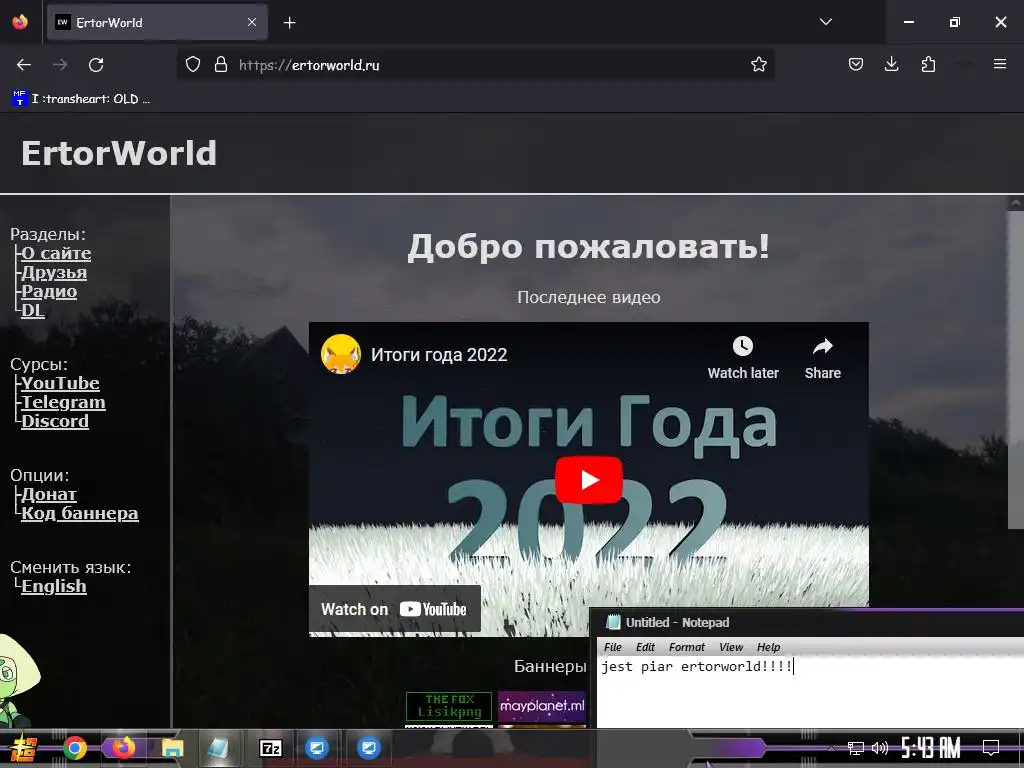Image resolution: width=1024 pixels, height=768 pixels.
Task: Open the second remote desktop taskbar icon
Action: pyautogui.click(x=368, y=748)
